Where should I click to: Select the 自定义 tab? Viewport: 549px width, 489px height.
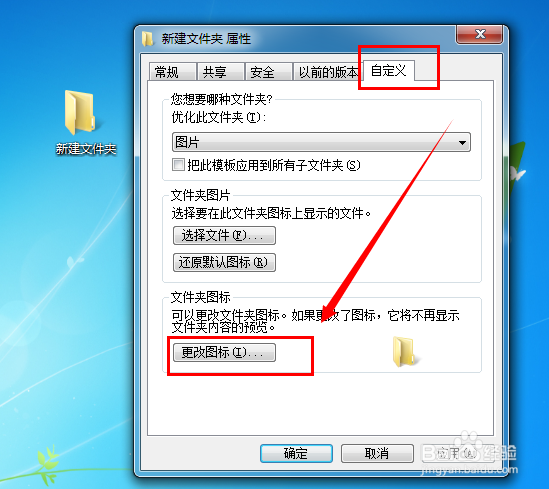click(389, 71)
